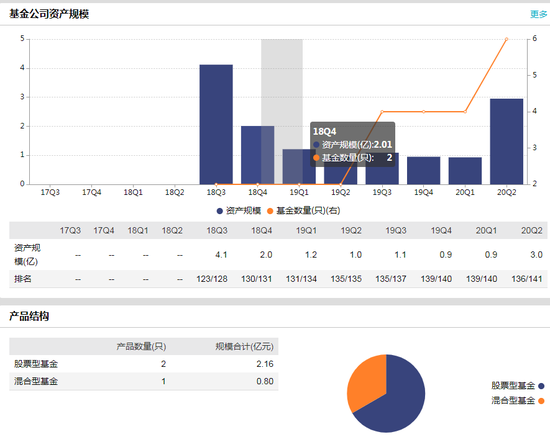Image resolution: width=550 pixels, height=437 pixels.
Task: Click the 4.1 asset value cell
Action: [x=221, y=255]
